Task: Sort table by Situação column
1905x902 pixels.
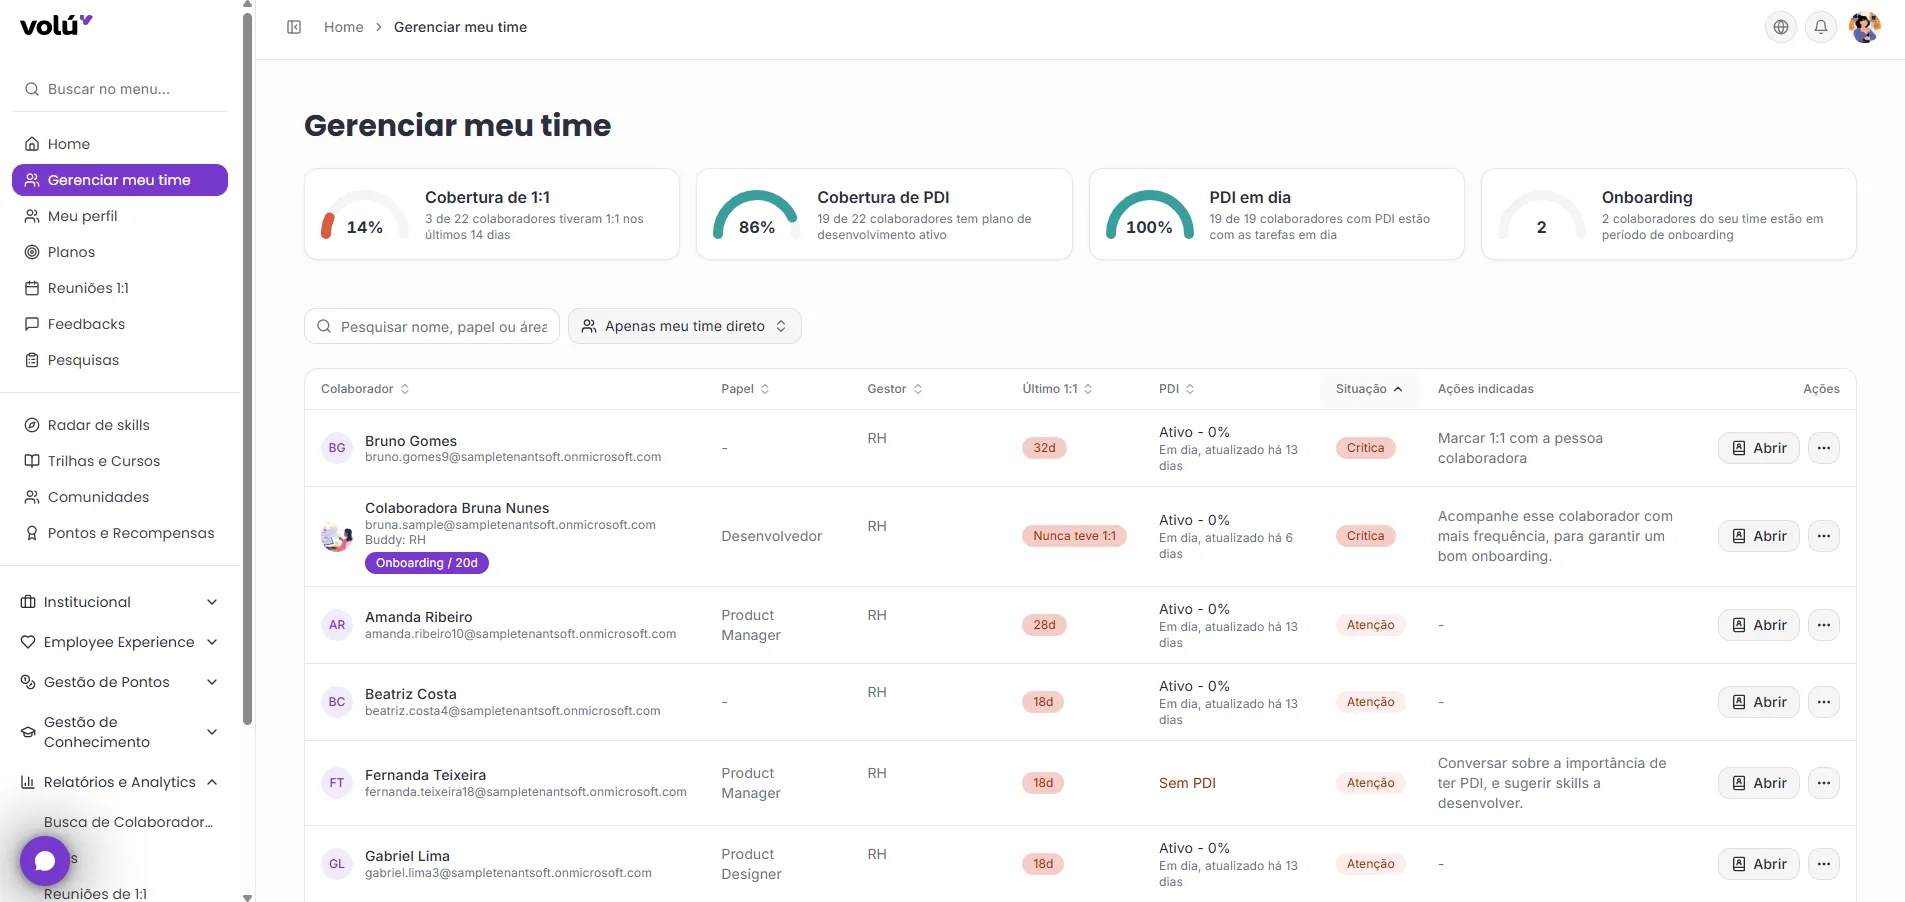Action: point(1369,389)
